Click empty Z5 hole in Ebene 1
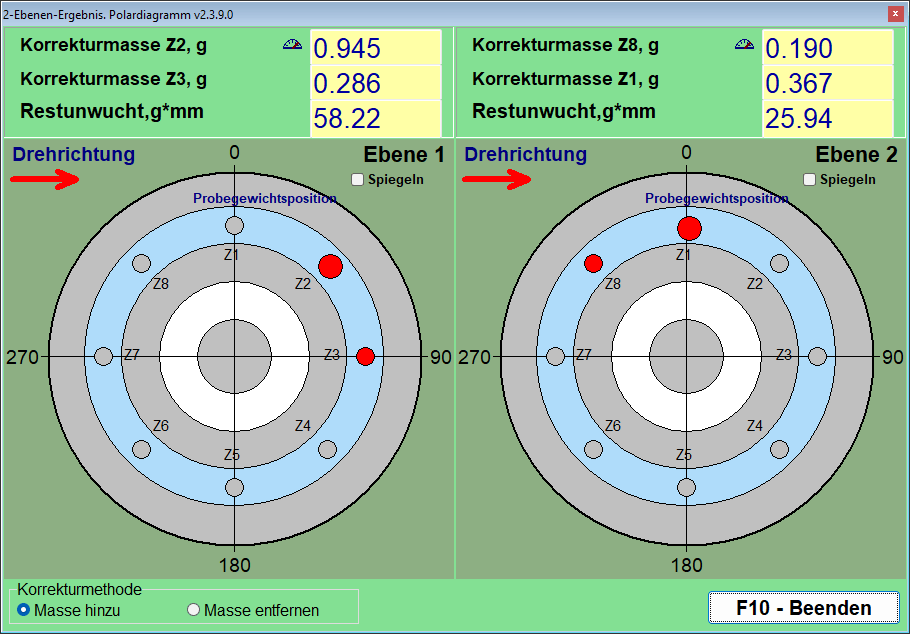This screenshot has width=910, height=634. [x=234, y=487]
